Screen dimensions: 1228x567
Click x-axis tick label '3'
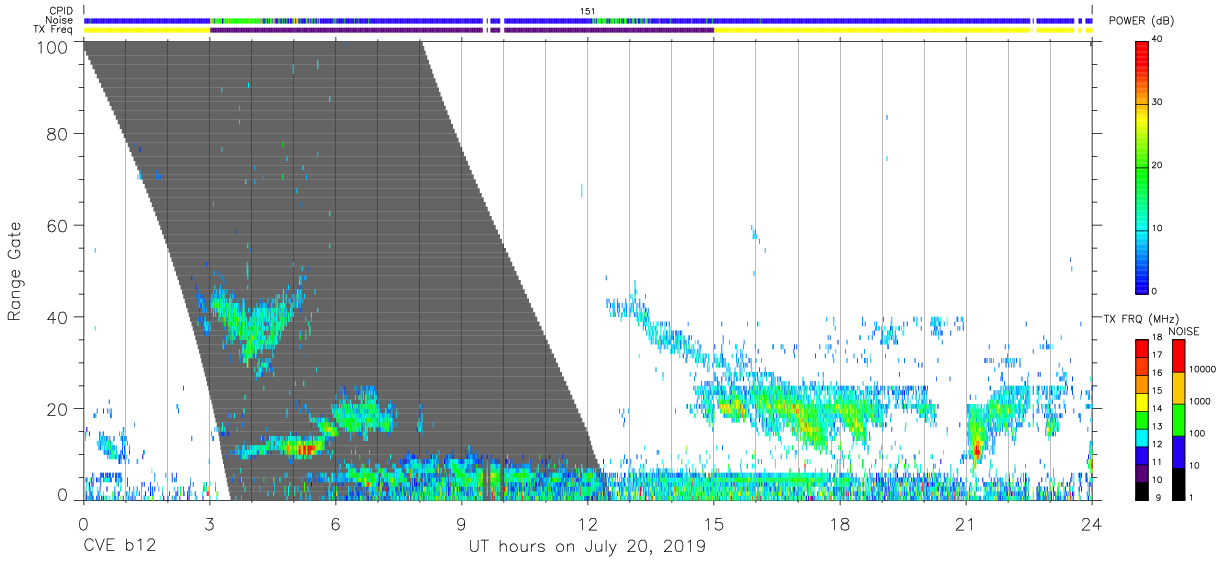click(x=209, y=523)
